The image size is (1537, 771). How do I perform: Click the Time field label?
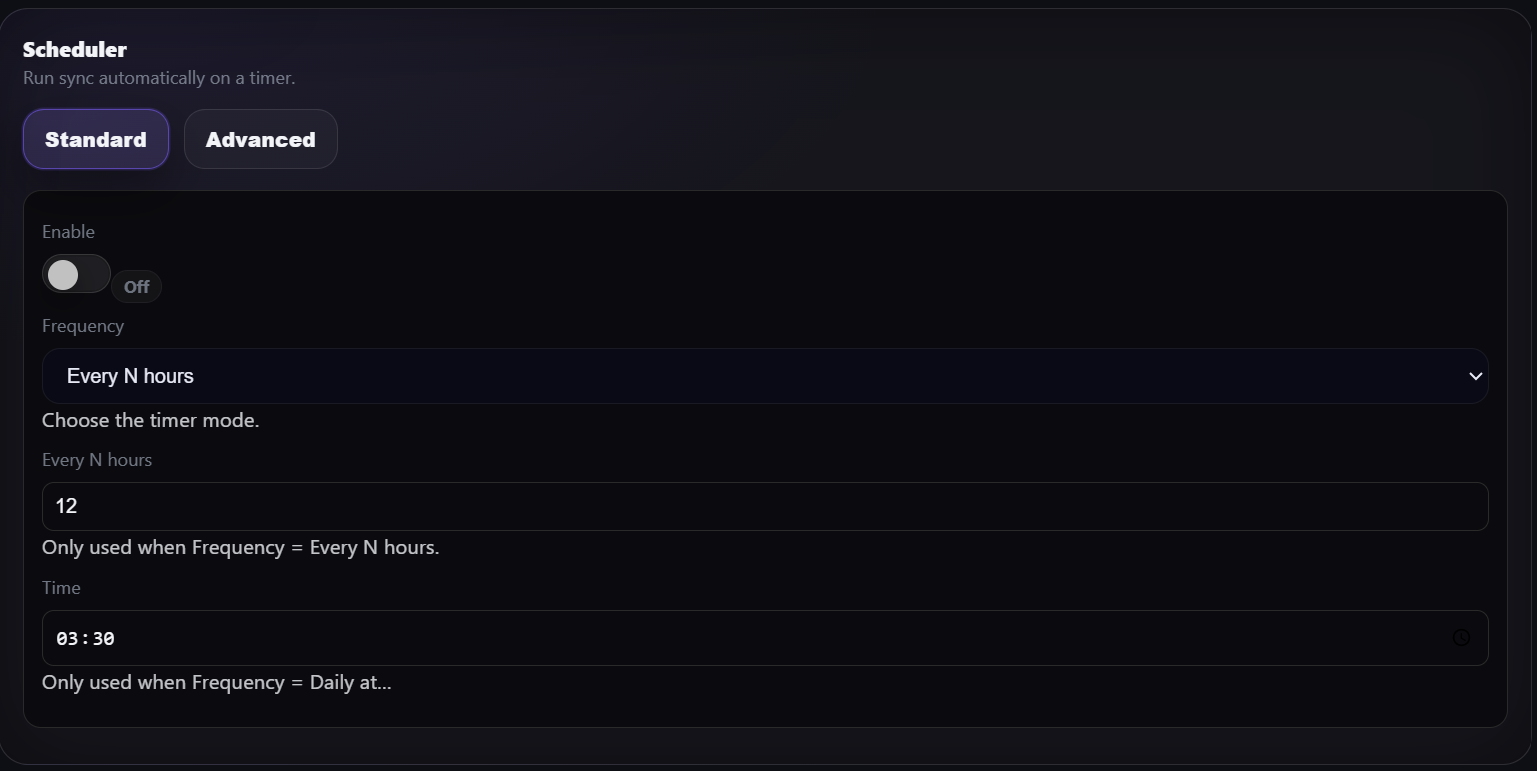pyautogui.click(x=61, y=588)
